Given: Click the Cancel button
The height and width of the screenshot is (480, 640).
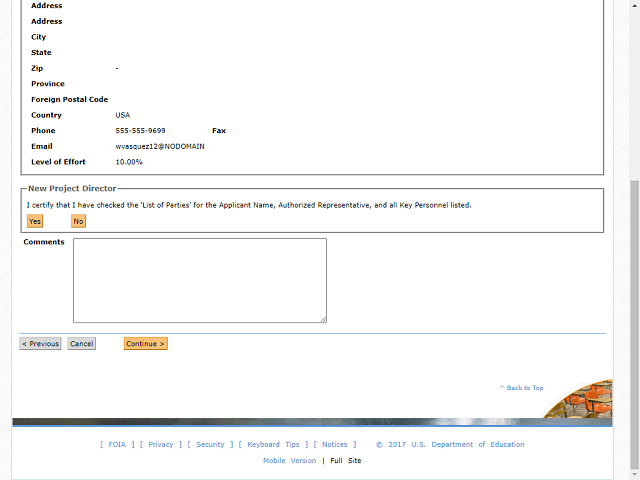Looking at the screenshot, I should click(82, 344).
